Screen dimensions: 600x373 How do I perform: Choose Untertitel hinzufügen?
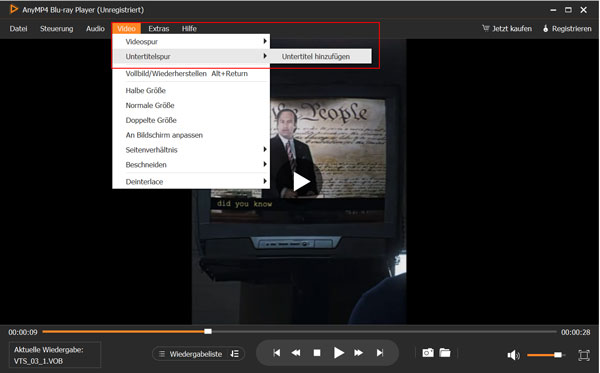coord(321,56)
